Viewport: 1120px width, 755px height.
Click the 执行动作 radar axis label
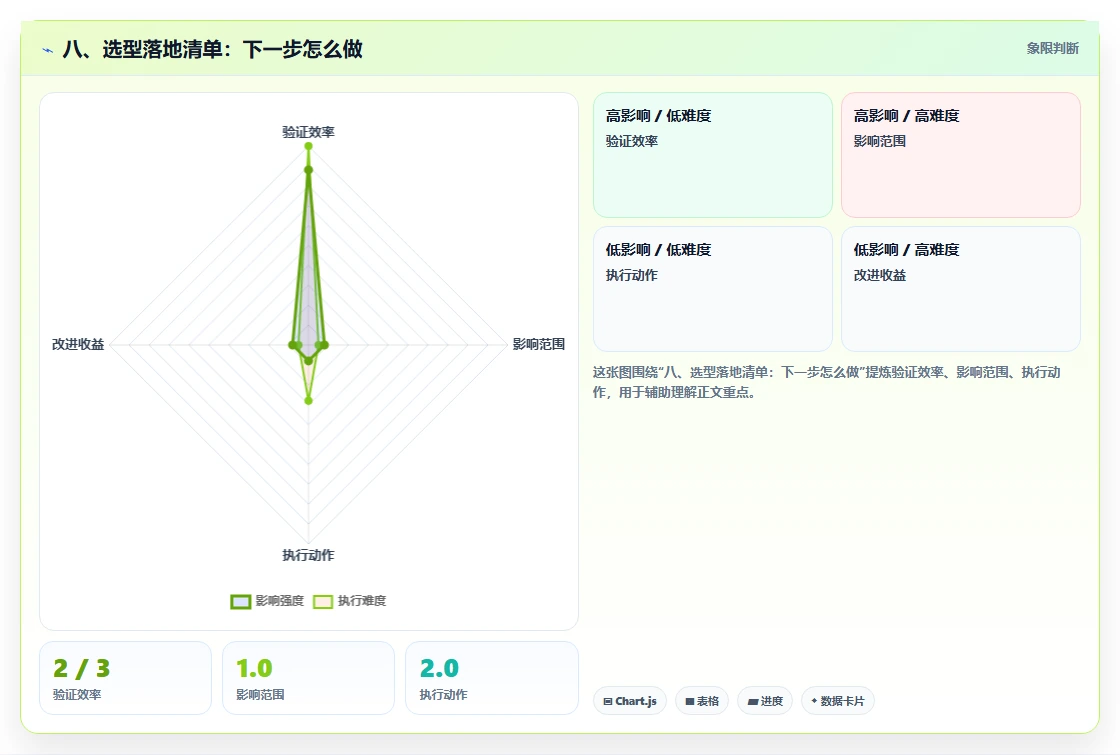pyautogui.click(x=309, y=555)
